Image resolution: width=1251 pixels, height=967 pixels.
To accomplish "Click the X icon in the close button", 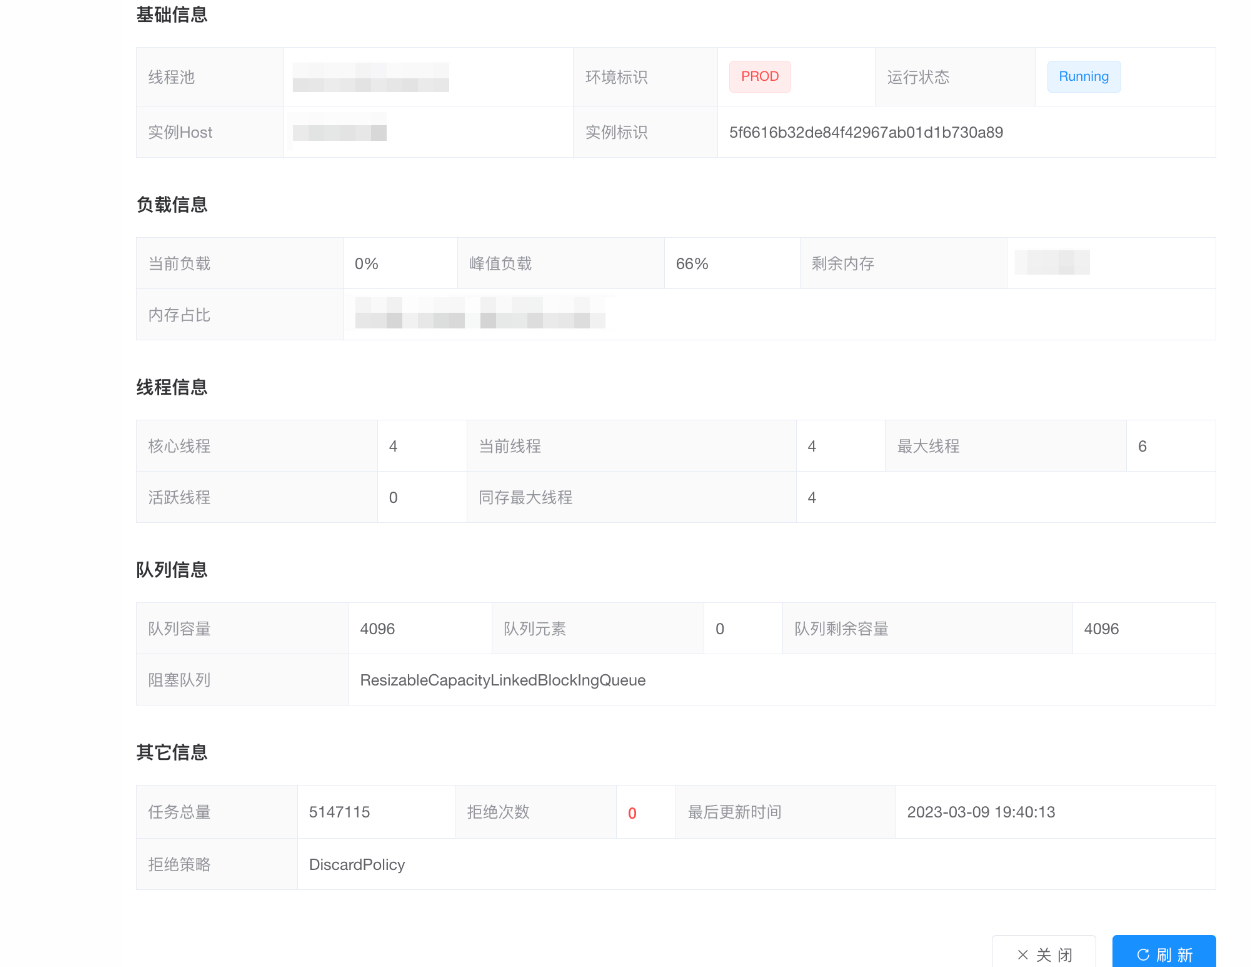I will pyautogui.click(x=1022, y=955).
